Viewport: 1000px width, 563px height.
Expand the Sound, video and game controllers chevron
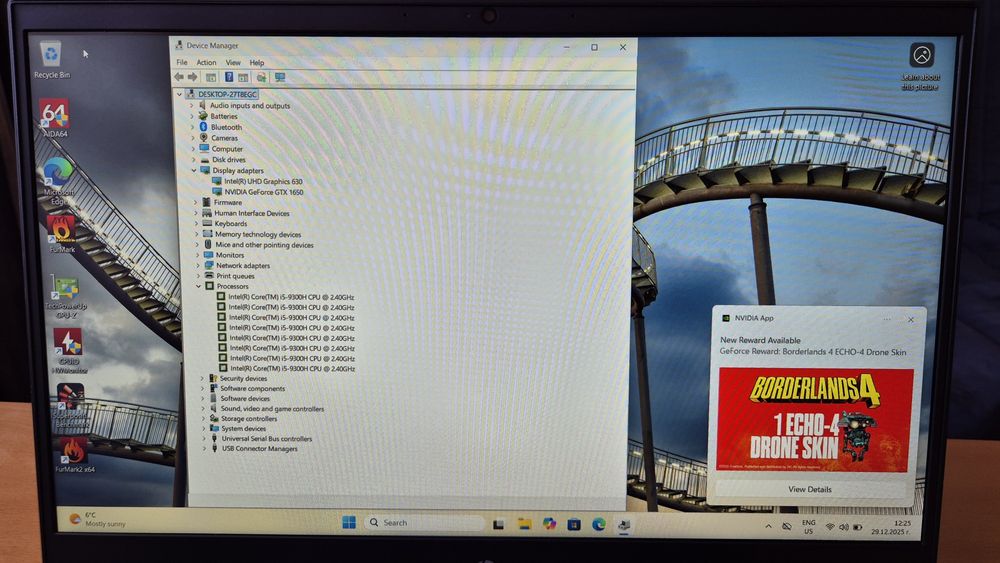click(x=203, y=409)
